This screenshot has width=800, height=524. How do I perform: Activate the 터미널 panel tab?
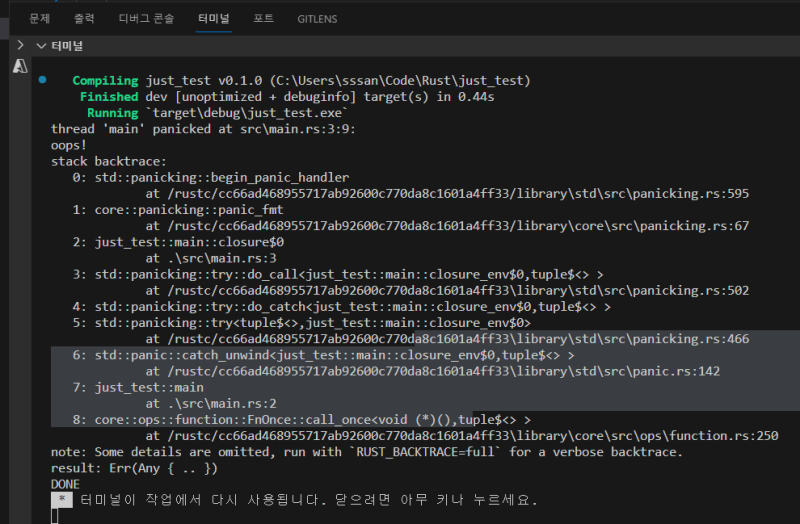pyautogui.click(x=213, y=18)
